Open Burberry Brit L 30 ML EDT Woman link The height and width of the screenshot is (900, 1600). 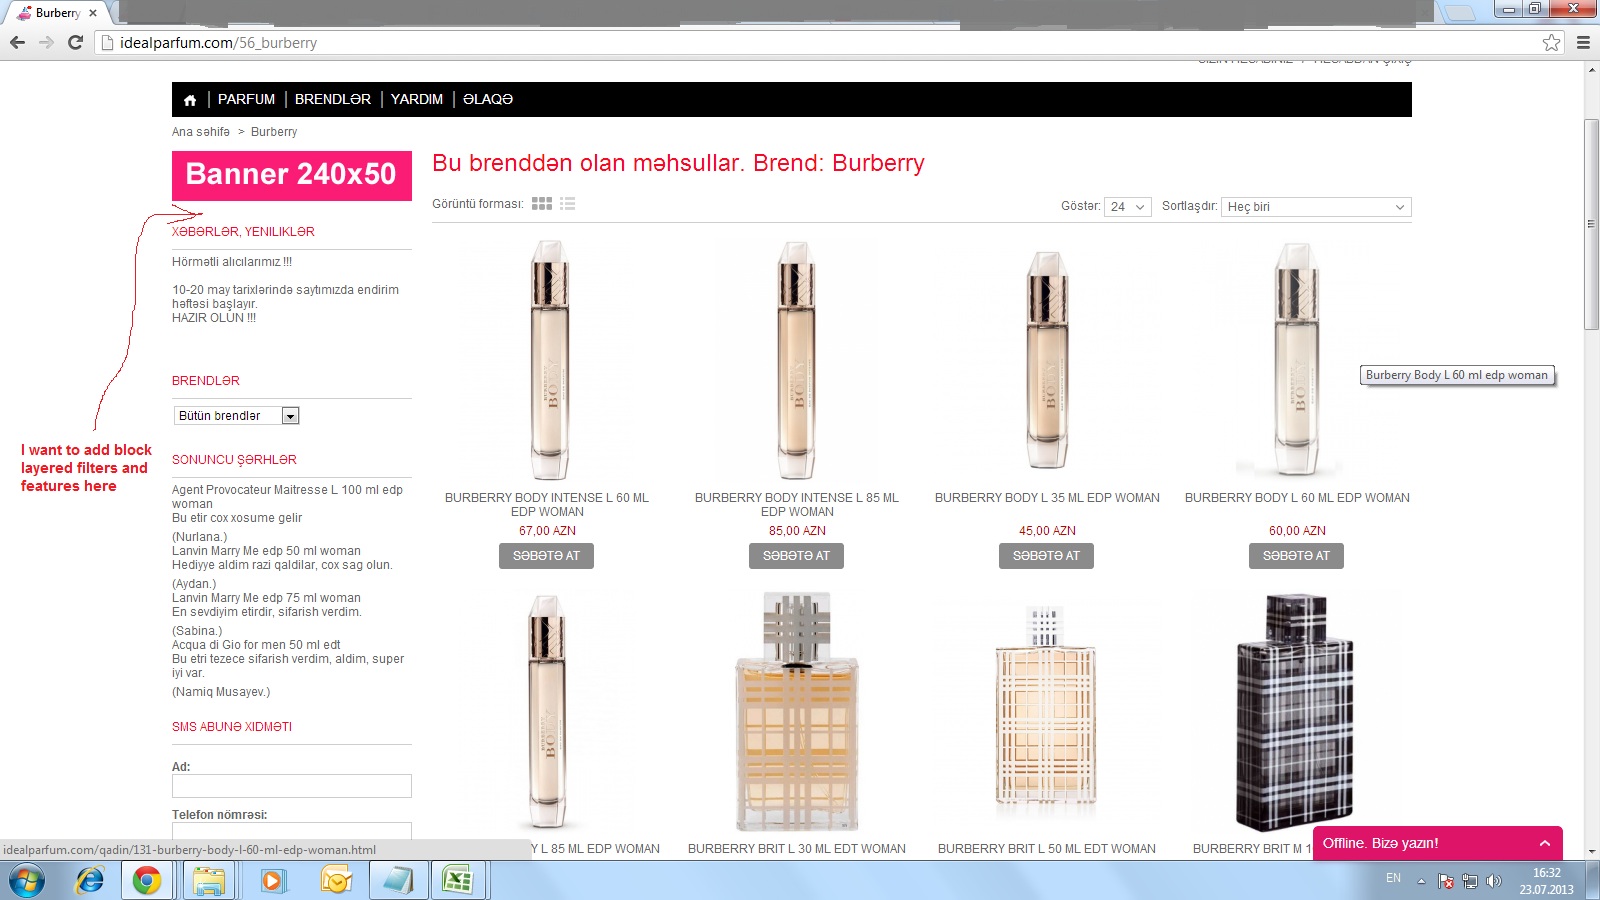(x=797, y=849)
